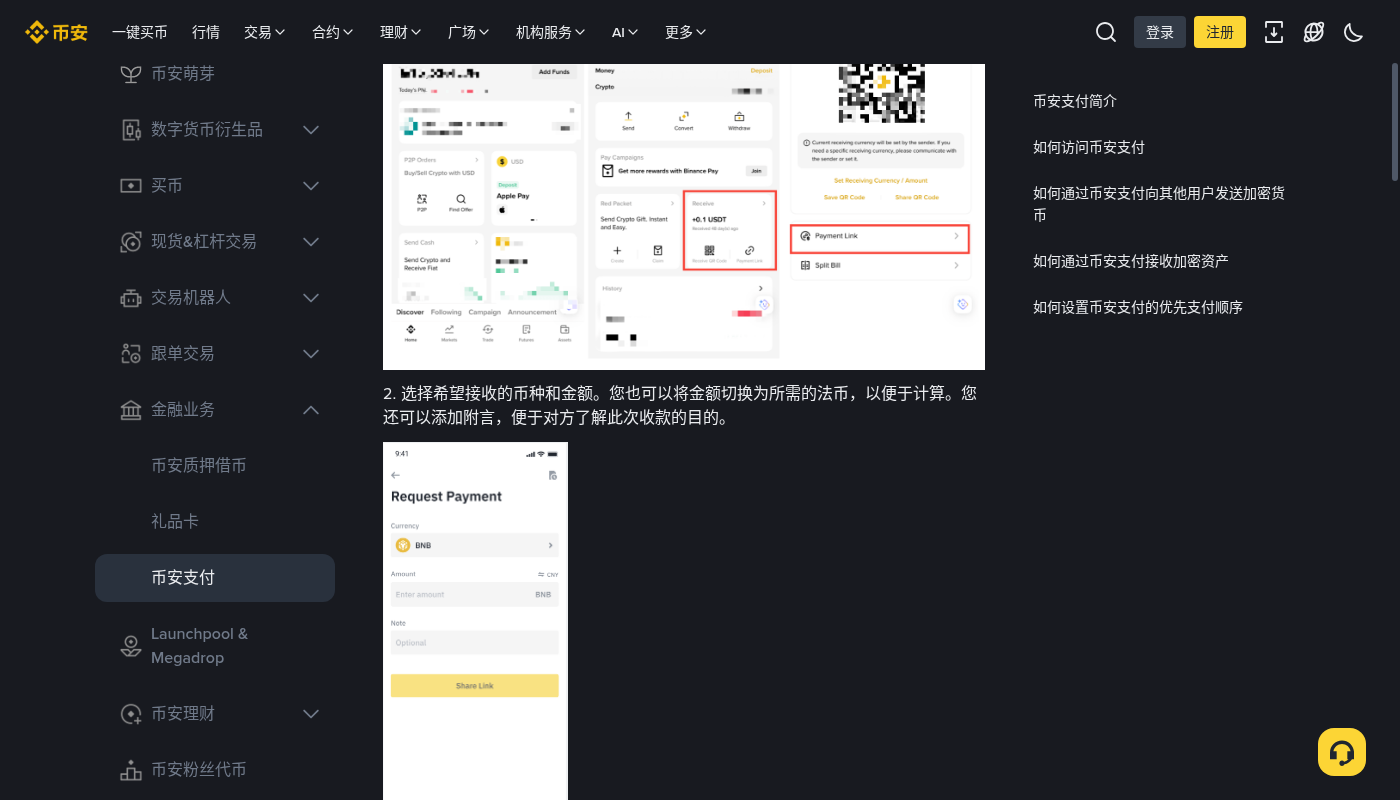Click the 币安理财 sidebar icon
1400x800 pixels.
pyautogui.click(x=131, y=714)
